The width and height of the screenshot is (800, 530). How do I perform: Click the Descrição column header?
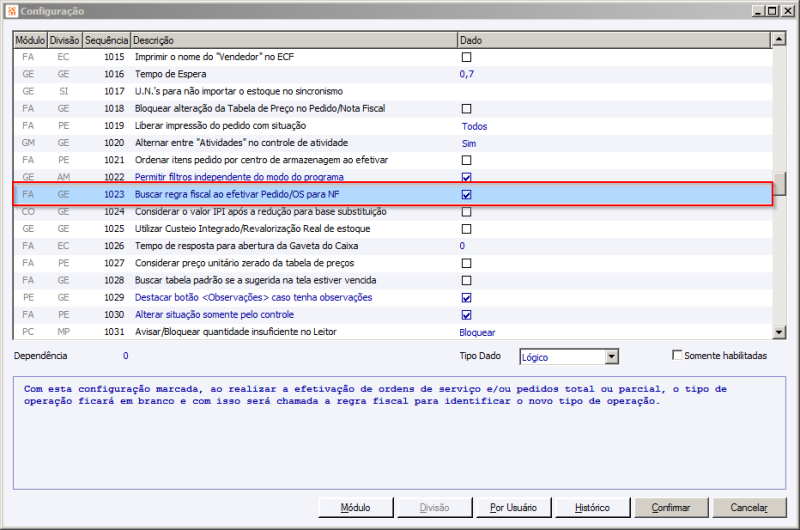pyautogui.click(x=294, y=40)
